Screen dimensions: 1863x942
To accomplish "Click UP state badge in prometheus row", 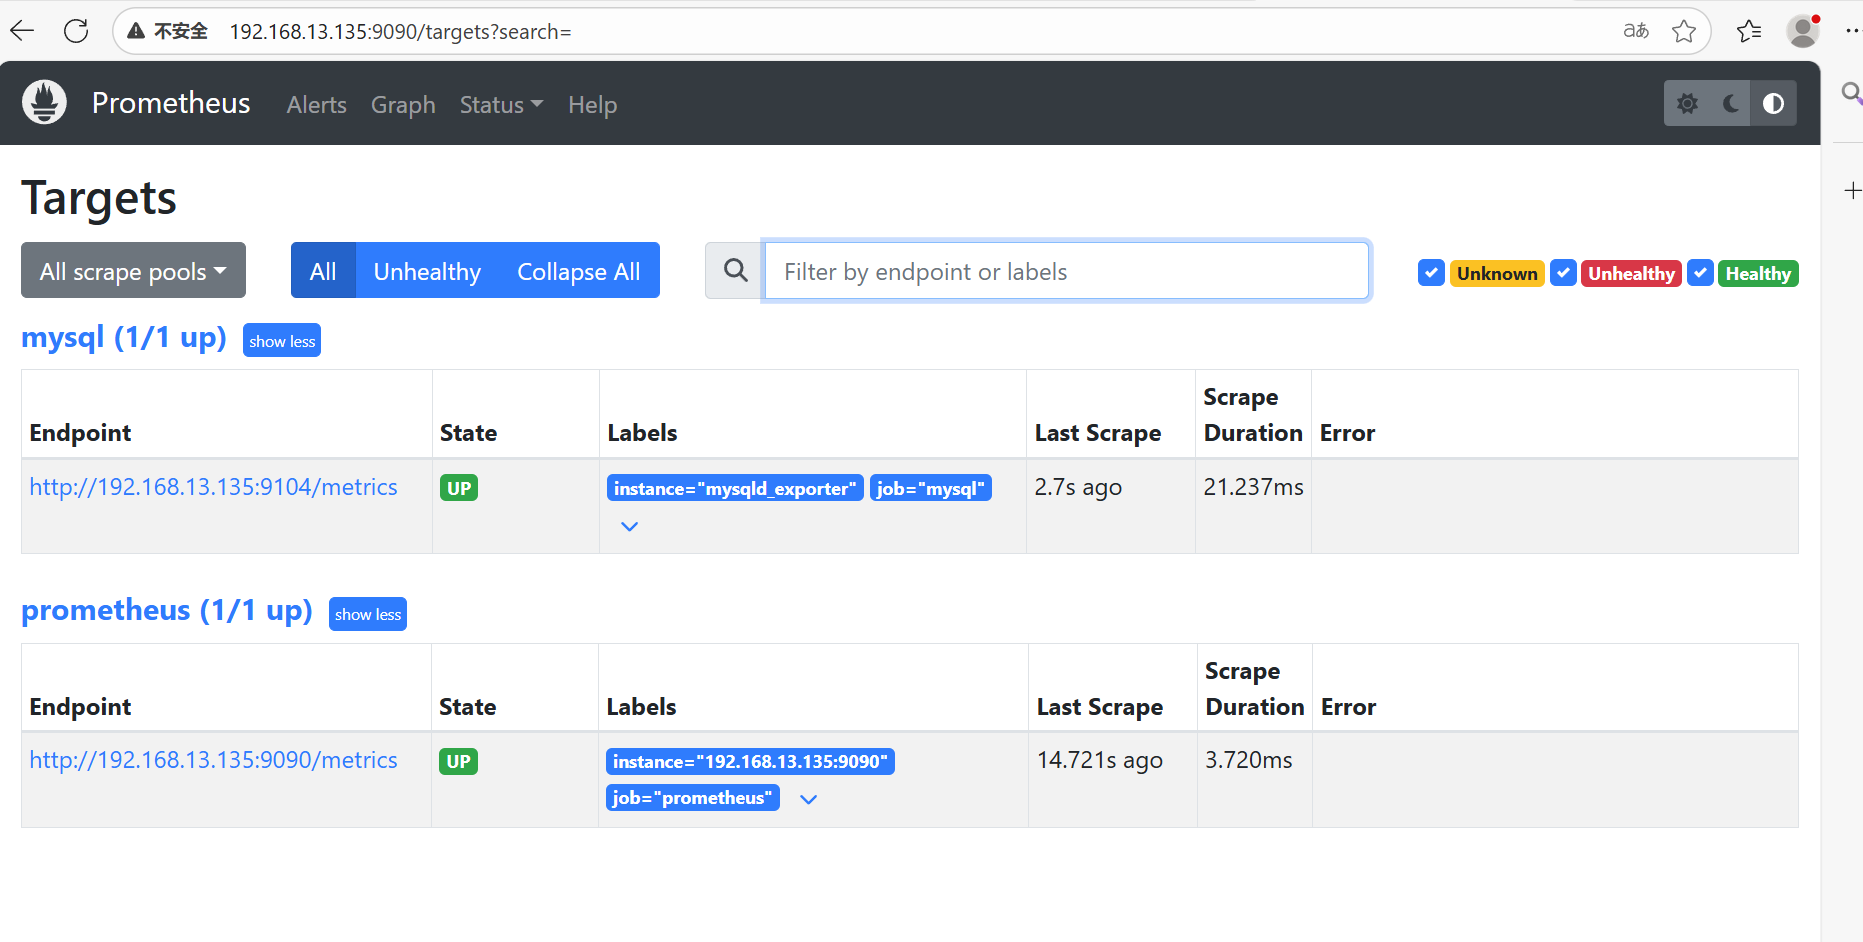I will click(458, 761).
